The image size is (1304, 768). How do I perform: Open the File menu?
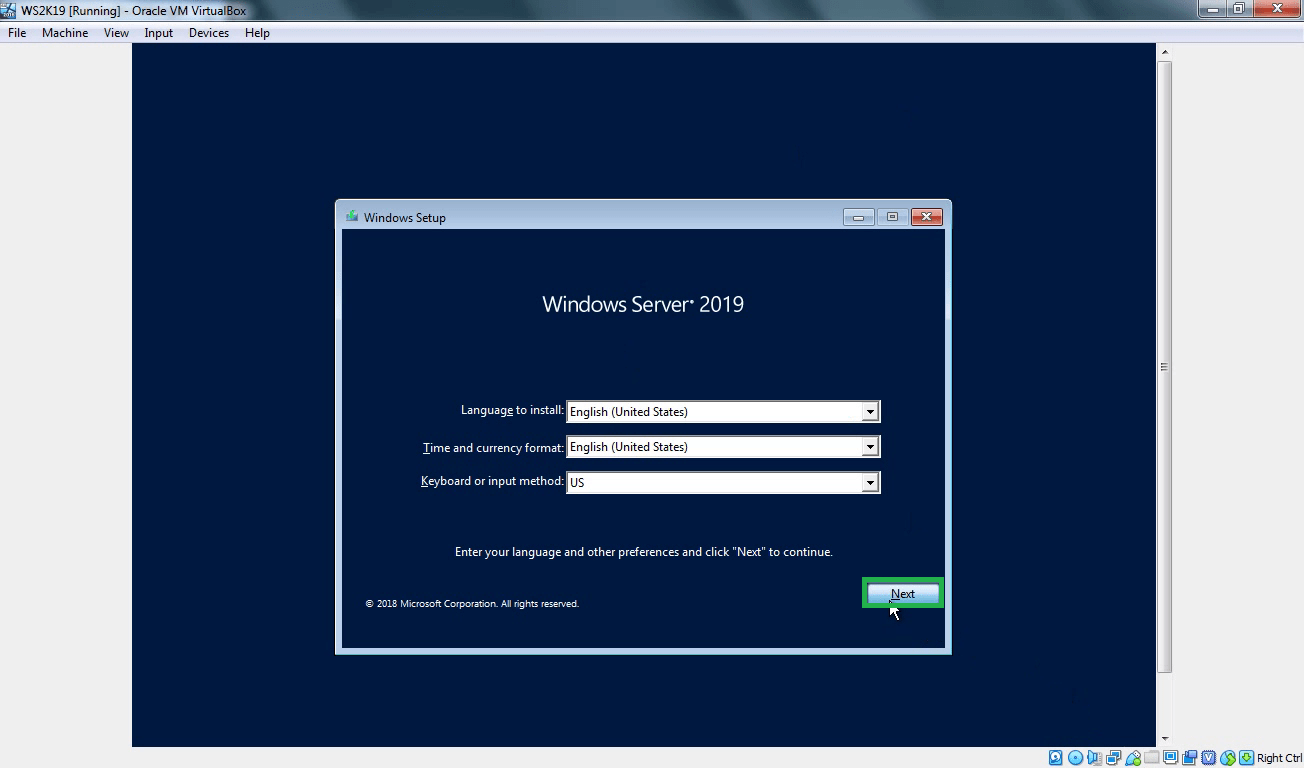pos(17,33)
